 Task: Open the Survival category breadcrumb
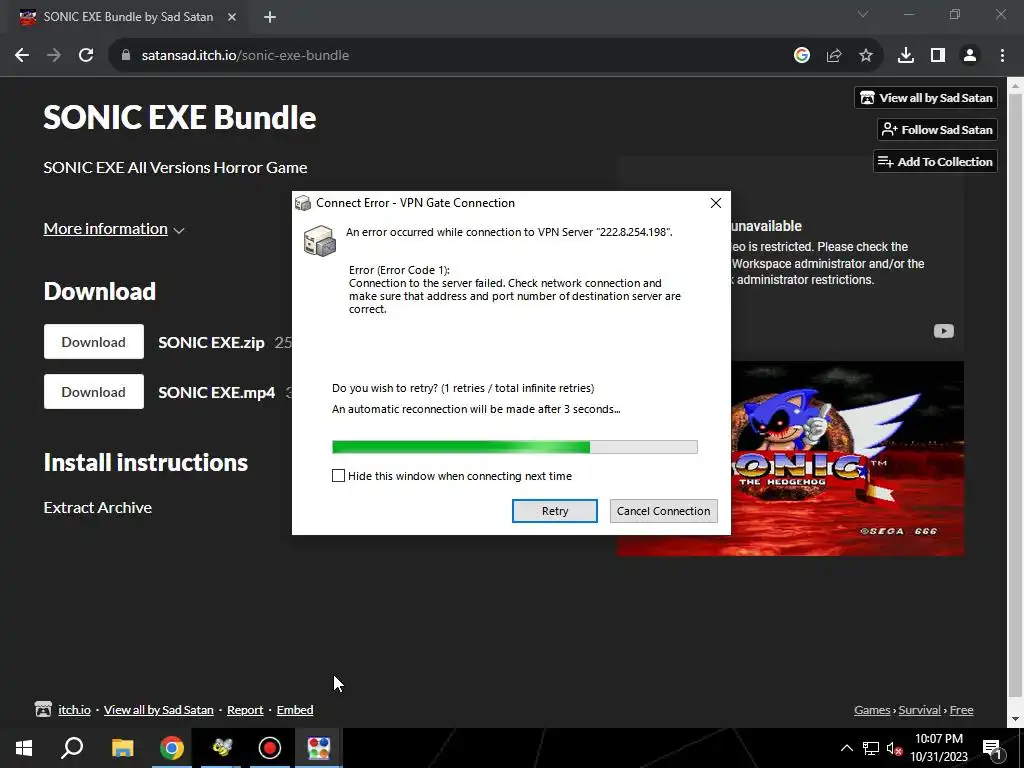920,710
